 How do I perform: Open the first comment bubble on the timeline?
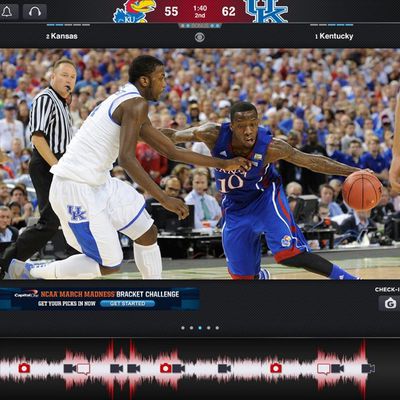[83, 368]
